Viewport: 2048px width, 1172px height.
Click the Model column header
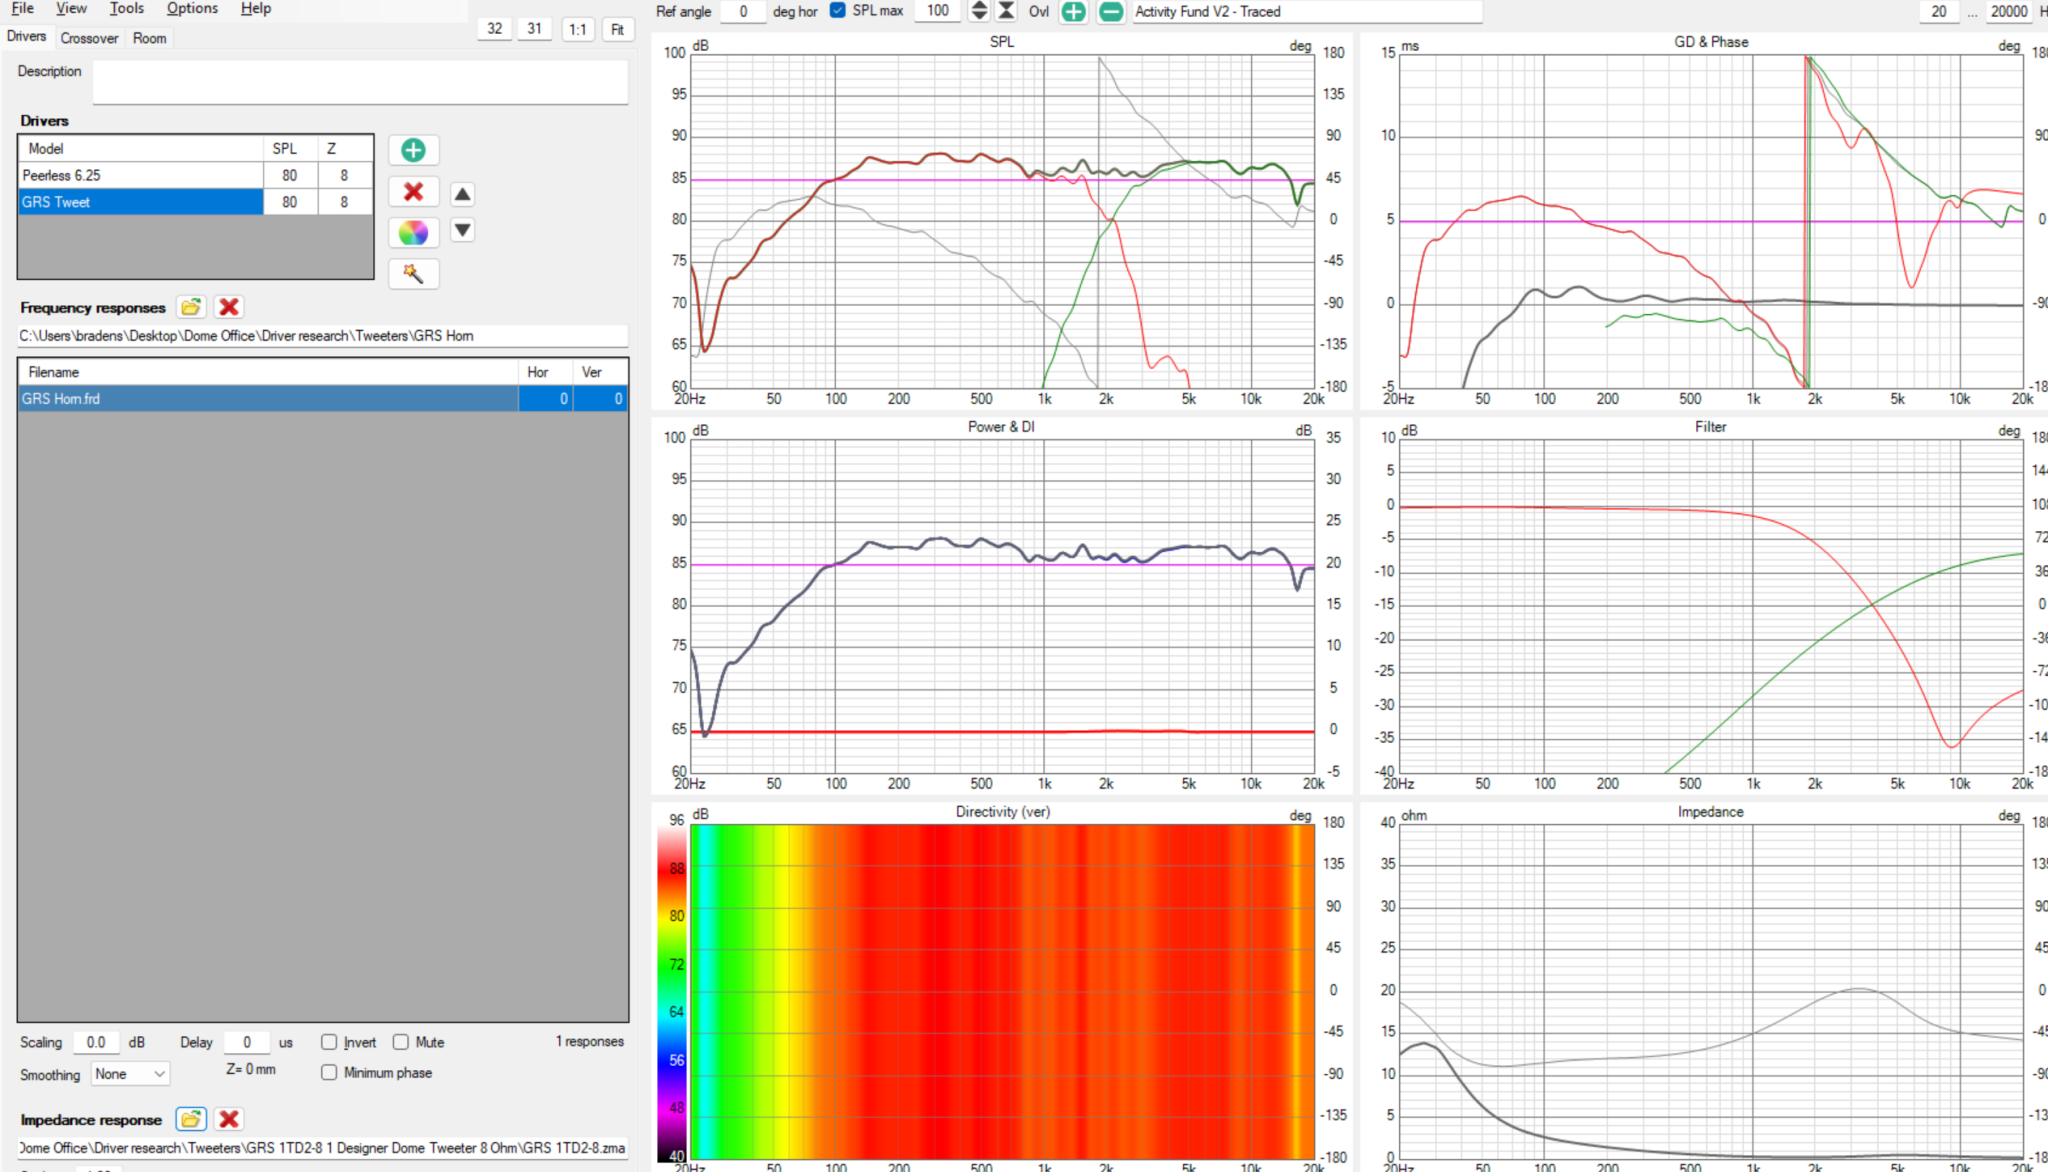[141, 148]
